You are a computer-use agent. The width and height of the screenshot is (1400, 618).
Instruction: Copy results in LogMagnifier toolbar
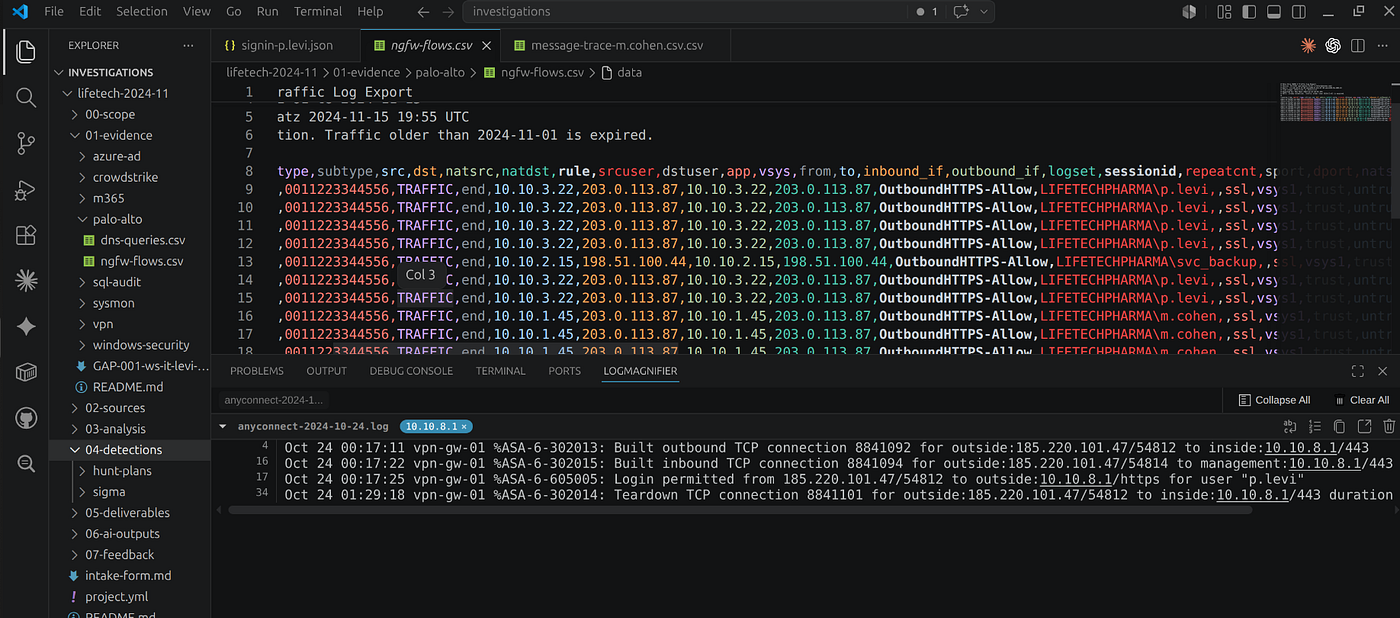(1340, 426)
